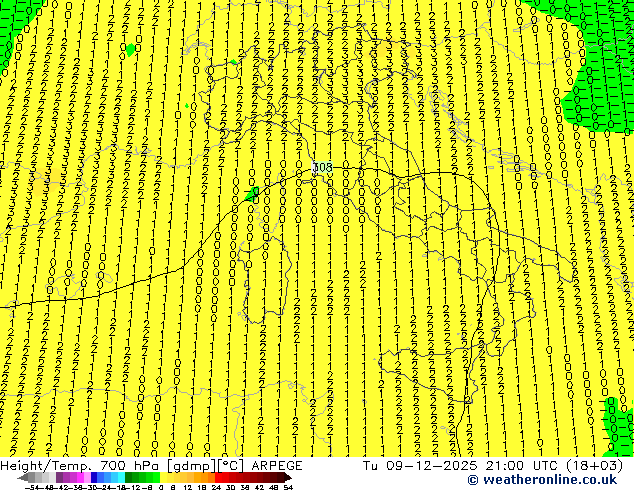The height and width of the screenshot is (490, 634).
Task: Click the dark green -18 swatch in the legend
Action: click(129, 477)
